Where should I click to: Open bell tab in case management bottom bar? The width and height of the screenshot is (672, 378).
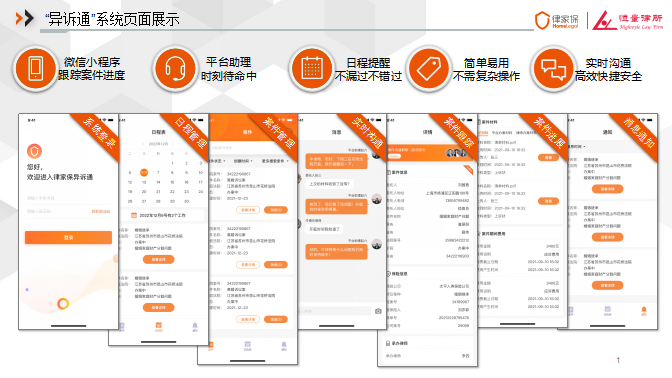pos(284,346)
